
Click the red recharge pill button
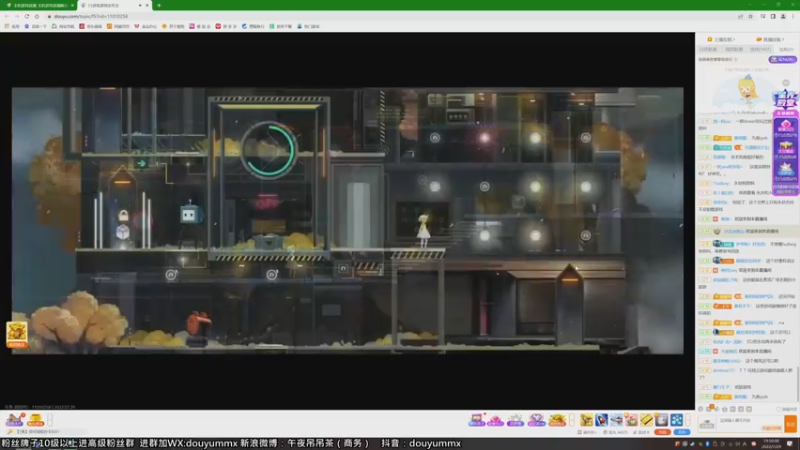662,432
